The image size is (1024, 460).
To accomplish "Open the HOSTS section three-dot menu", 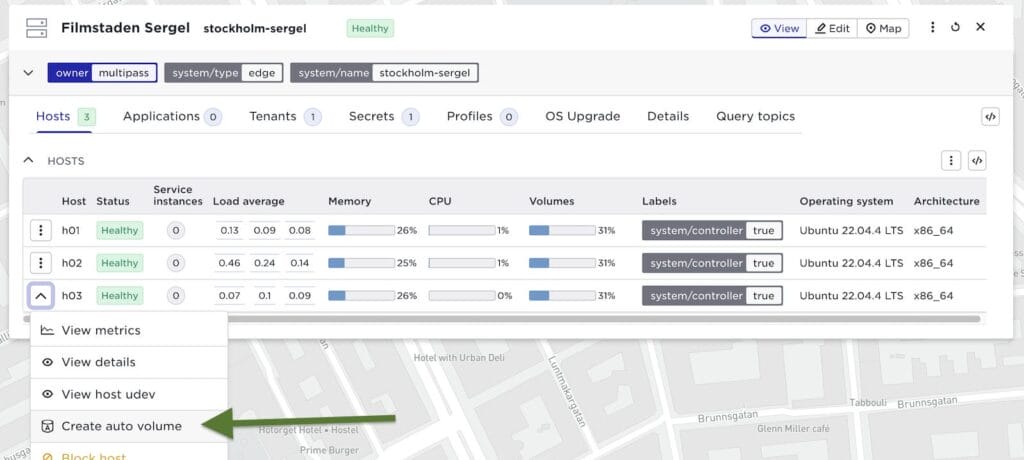I will click(951, 161).
